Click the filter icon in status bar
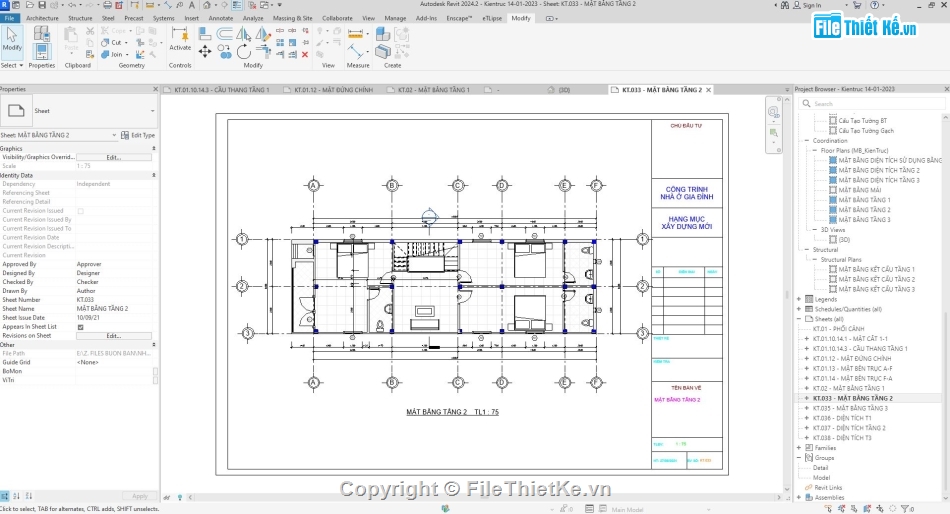Image resolution: width=950 pixels, height=514 pixels. point(905,509)
